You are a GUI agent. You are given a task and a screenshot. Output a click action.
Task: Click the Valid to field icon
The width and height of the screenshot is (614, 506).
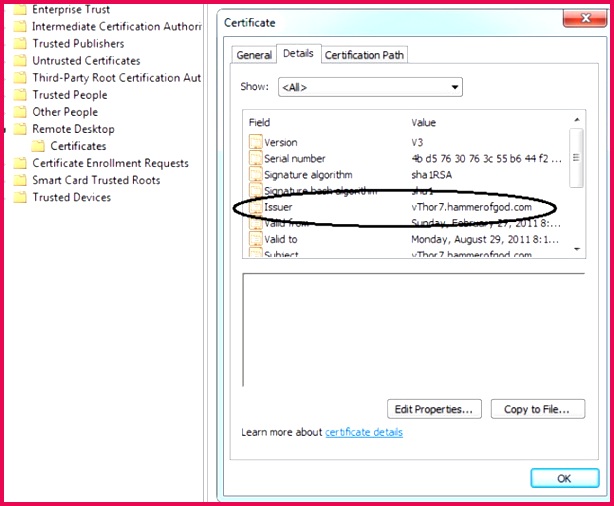tap(256, 239)
